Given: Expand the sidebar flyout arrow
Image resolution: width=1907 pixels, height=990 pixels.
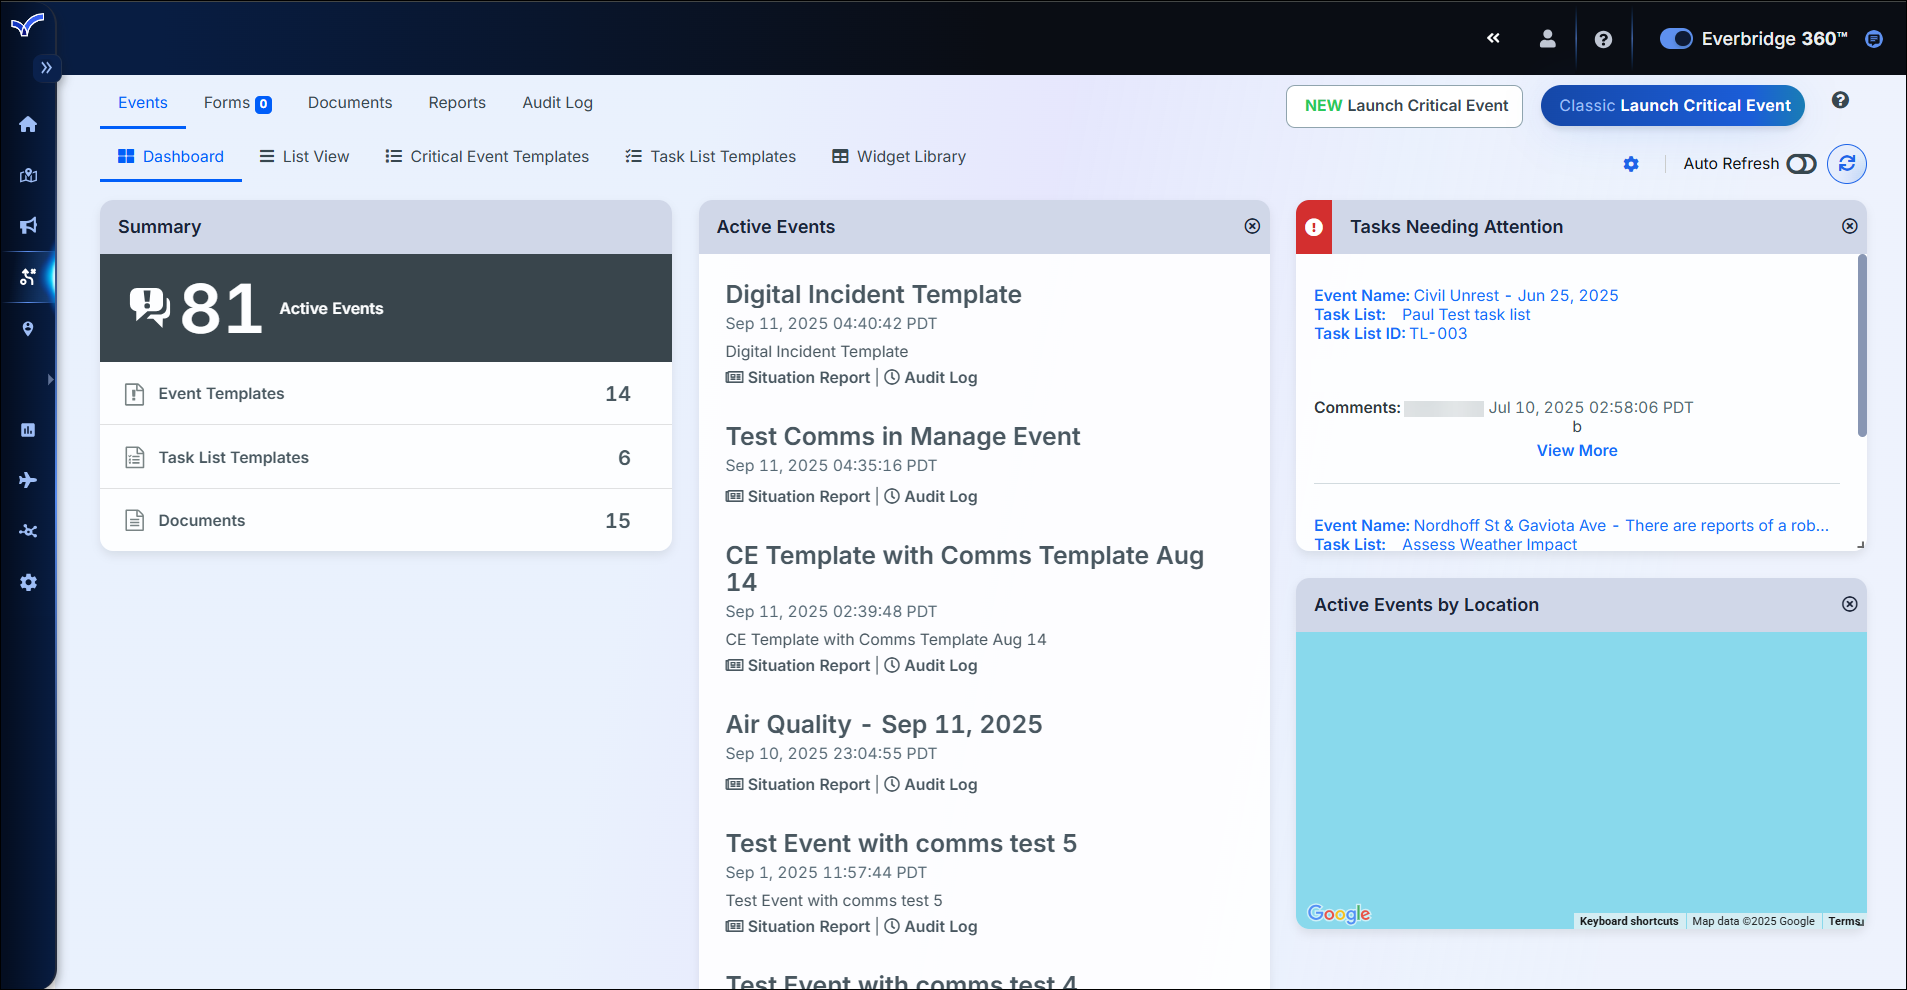Looking at the screenshot, I should (x=50, y=379).
